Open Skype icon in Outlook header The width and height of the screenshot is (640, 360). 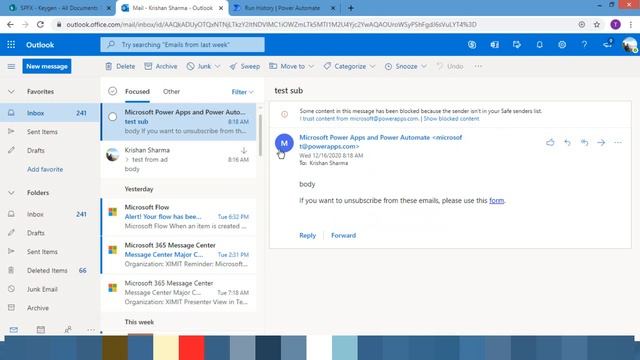472,44
